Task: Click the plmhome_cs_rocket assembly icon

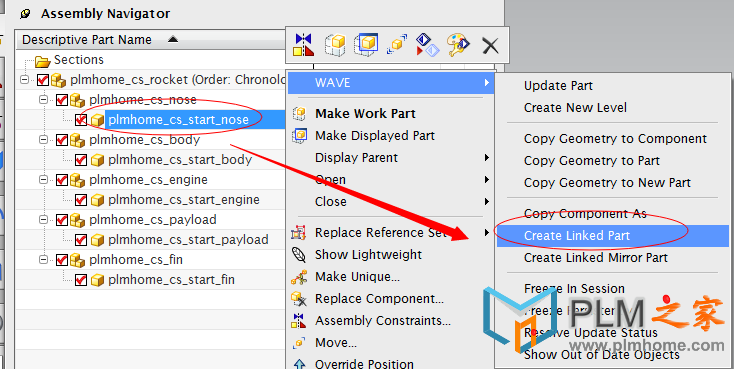Action: tap(58, 81)
